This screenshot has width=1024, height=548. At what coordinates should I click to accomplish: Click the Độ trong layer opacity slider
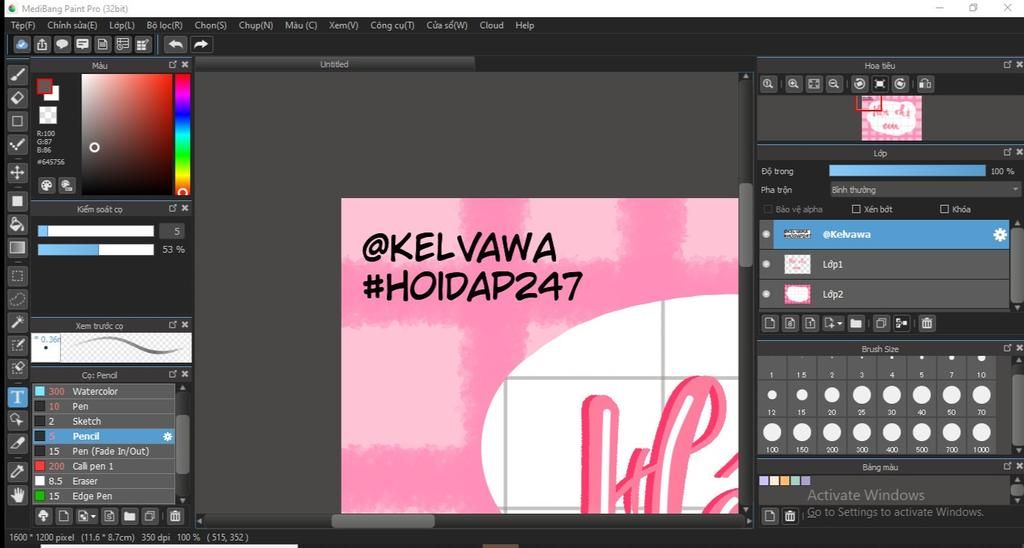tap(907, 170)
